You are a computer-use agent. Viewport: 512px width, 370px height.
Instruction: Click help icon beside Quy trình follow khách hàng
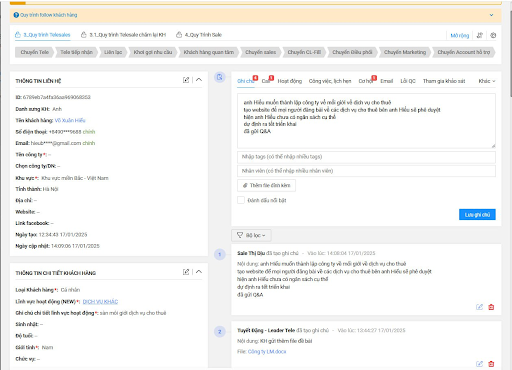16,15
